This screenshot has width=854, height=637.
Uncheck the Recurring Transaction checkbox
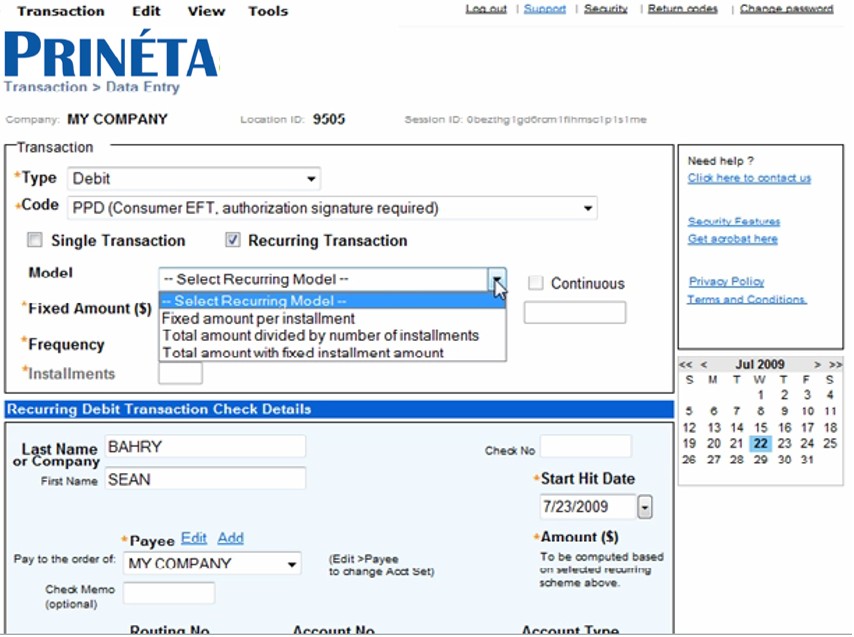(233, 240)
